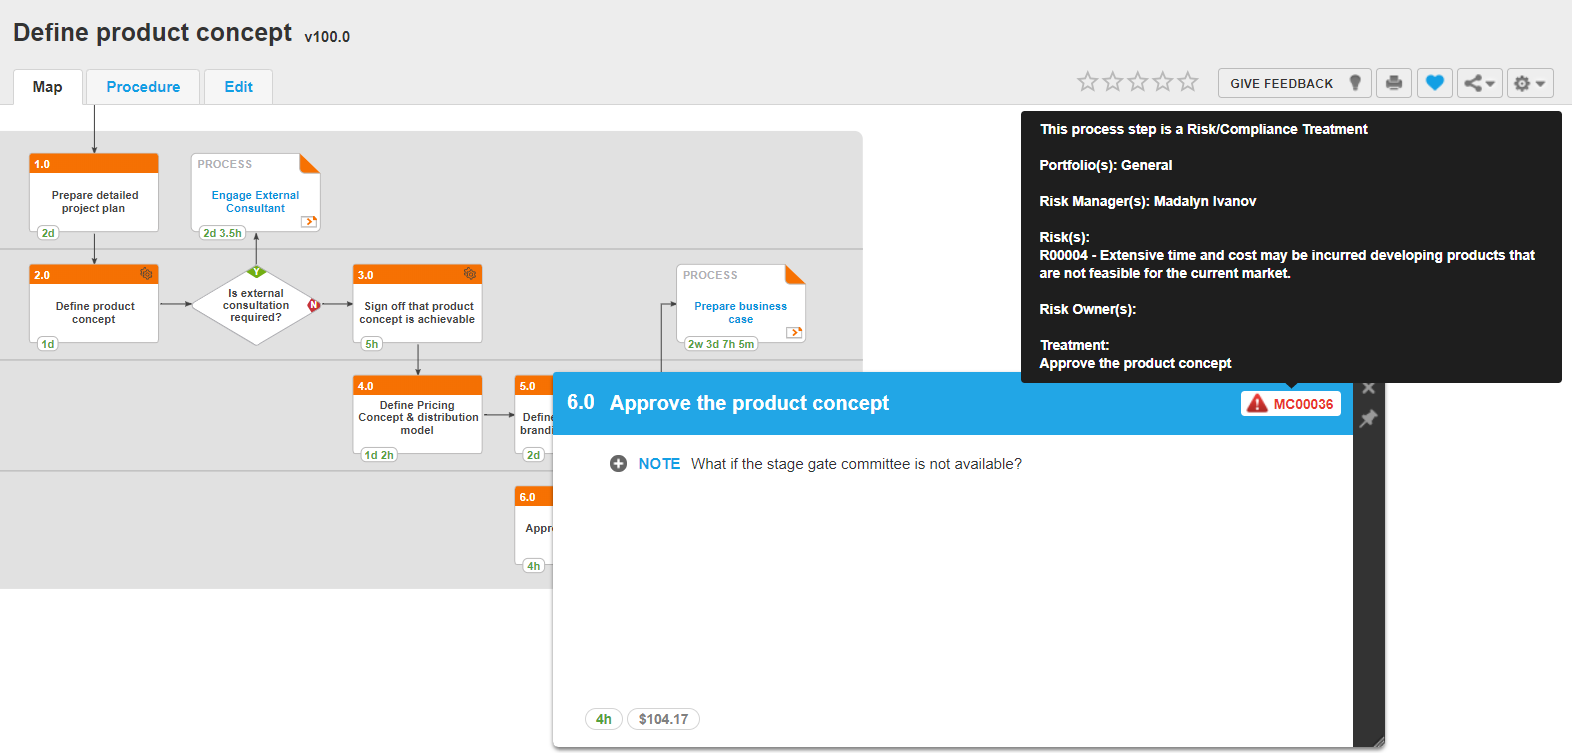Open the Edit tab
The width and height of the screenshot is (1572, 753).
pos(238,87)
